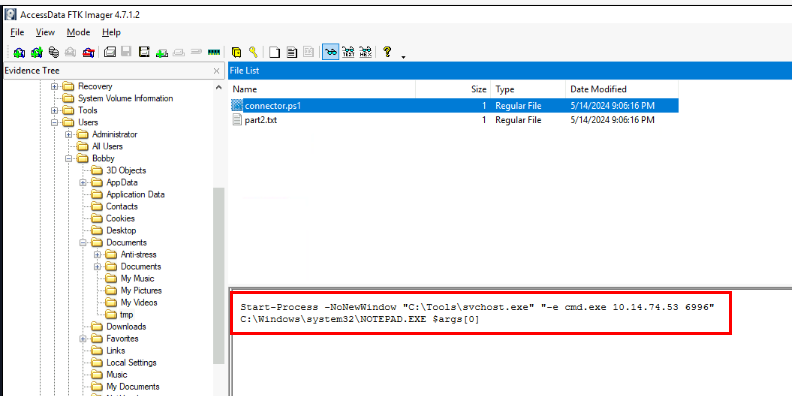Click Remove All Evidence Items icon
792x396 pixels.
(89, 52)
